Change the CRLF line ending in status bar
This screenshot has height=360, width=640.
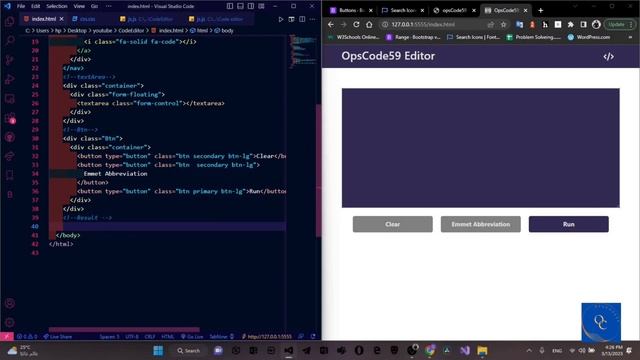coord(150,337)
